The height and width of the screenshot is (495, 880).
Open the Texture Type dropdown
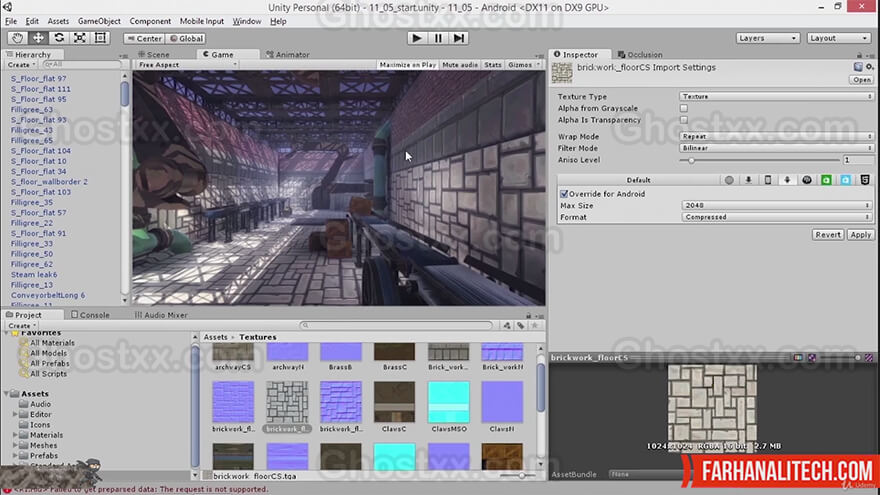[x=776, y=97]
